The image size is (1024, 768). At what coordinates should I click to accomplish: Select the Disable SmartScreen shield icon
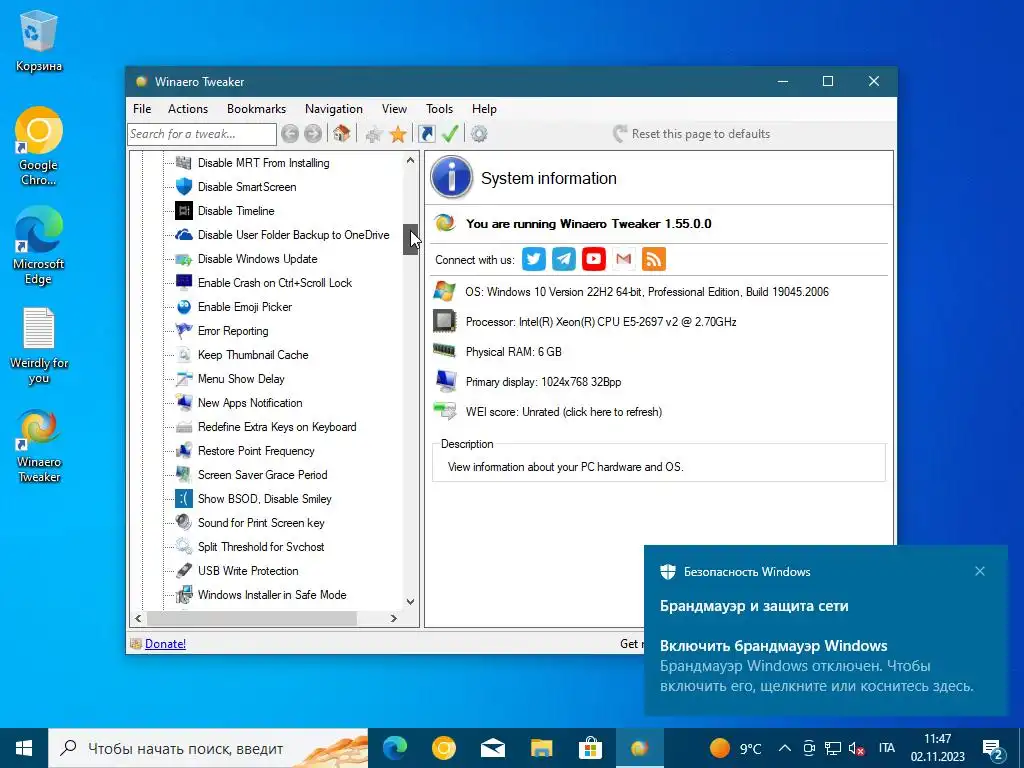pos(184,187)
